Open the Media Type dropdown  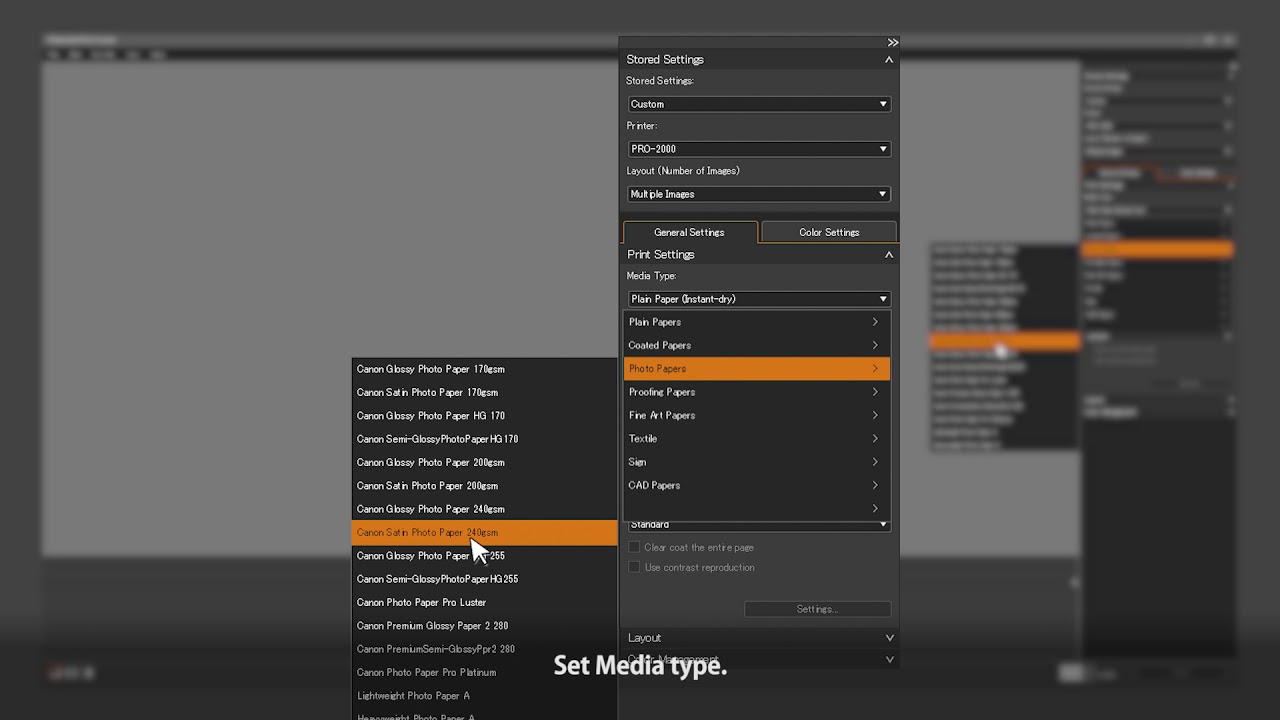tap(759, 299)
